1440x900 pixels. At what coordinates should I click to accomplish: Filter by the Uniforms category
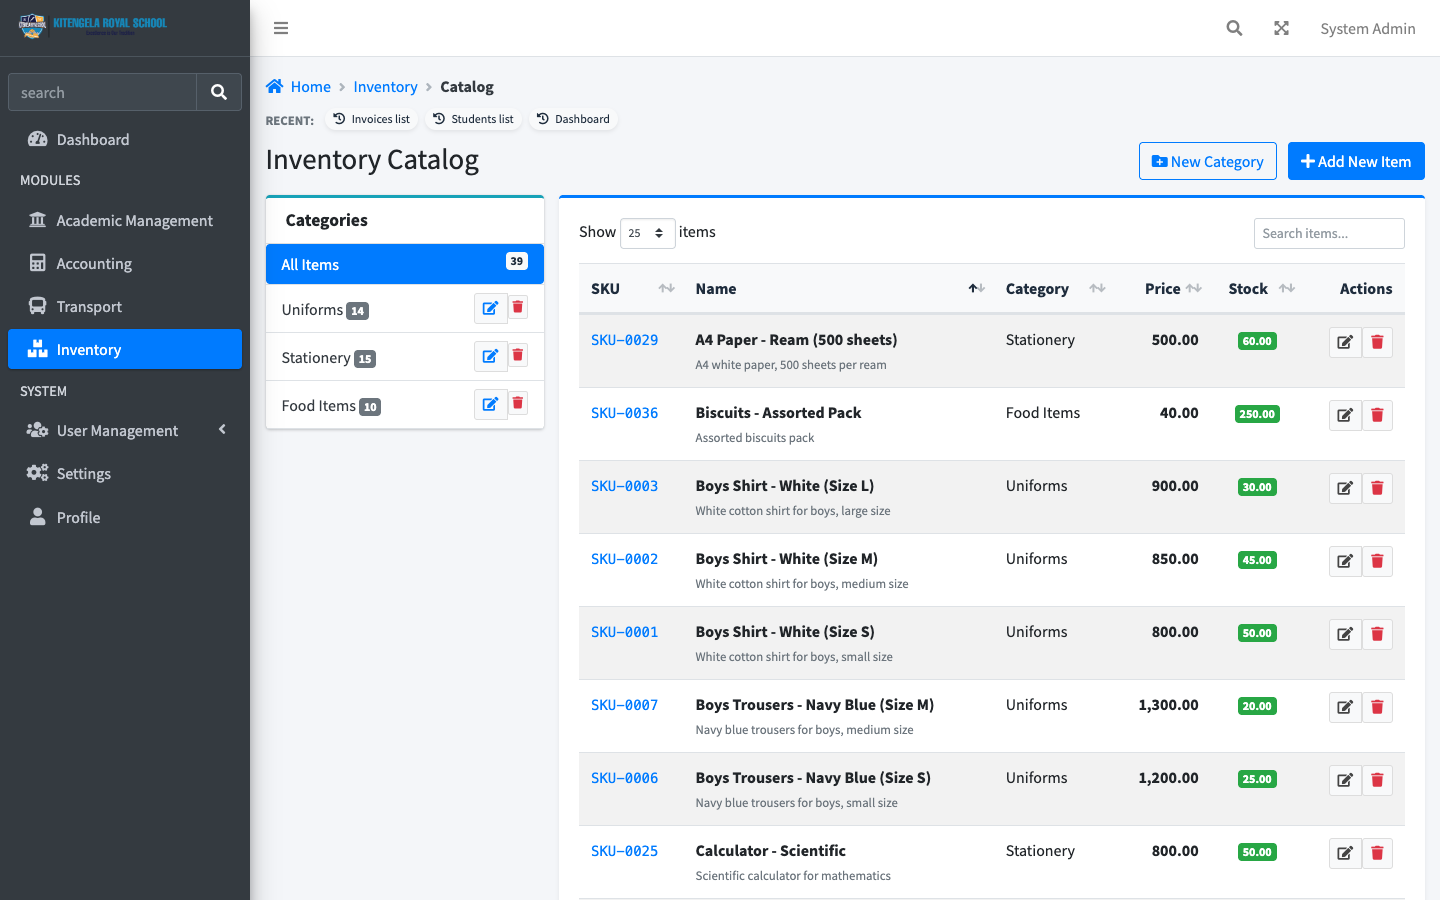[325, 310]
